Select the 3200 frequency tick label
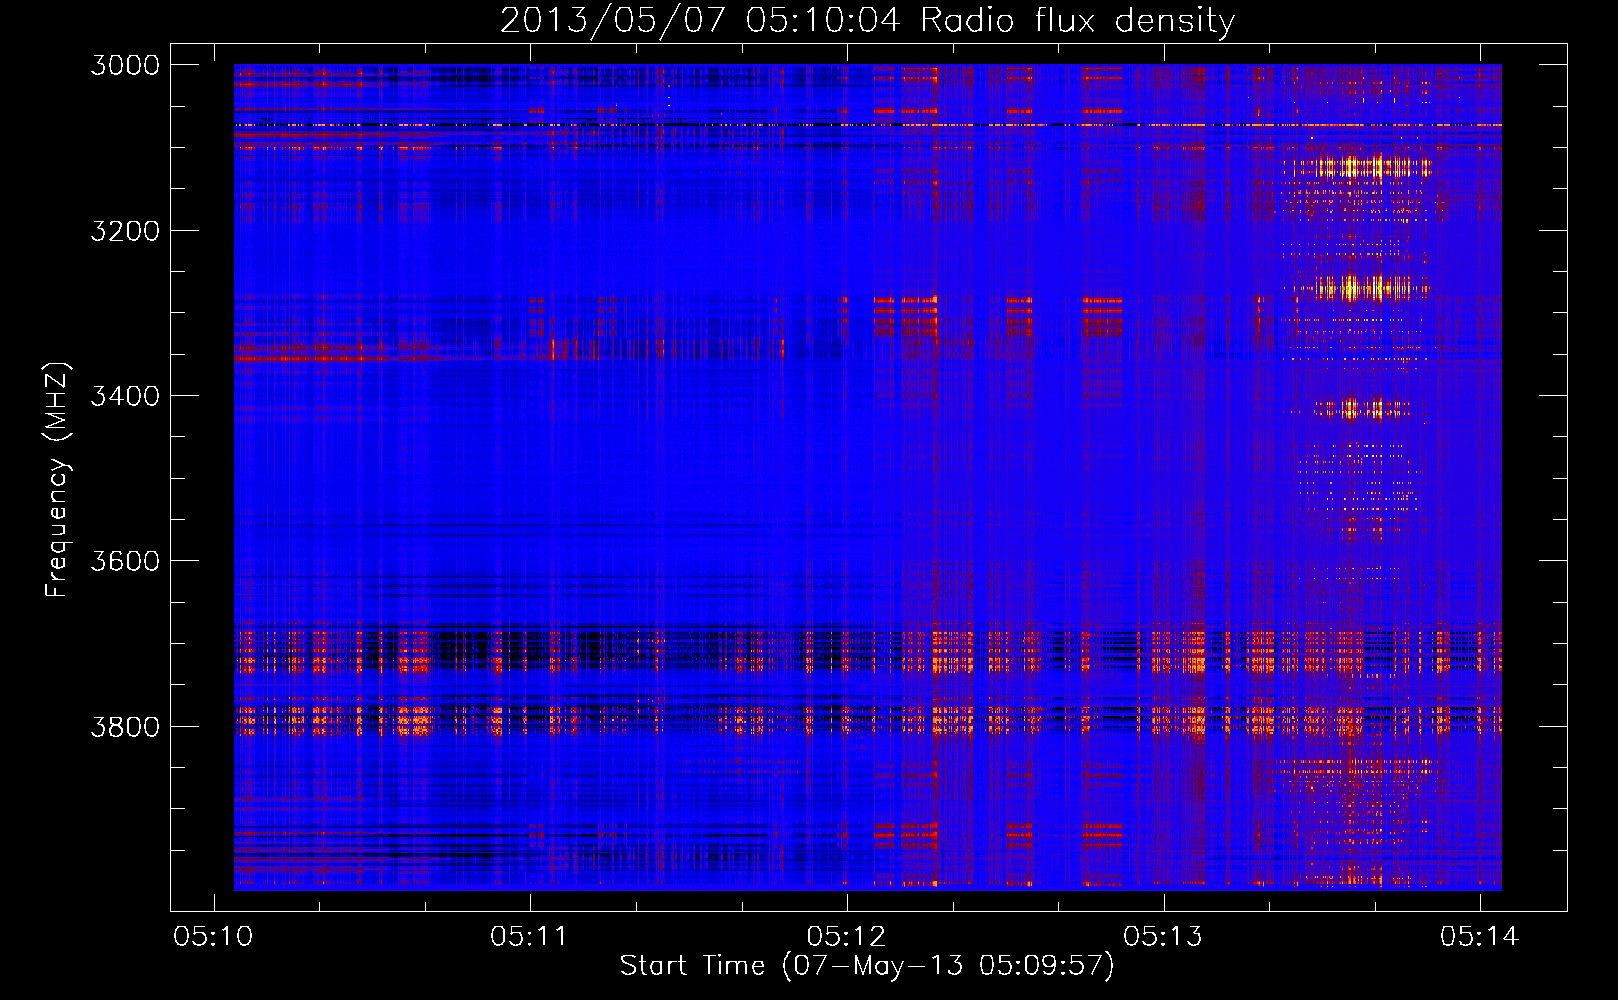This screenshot has width=1618, height=1000. (x=125, y=231)
